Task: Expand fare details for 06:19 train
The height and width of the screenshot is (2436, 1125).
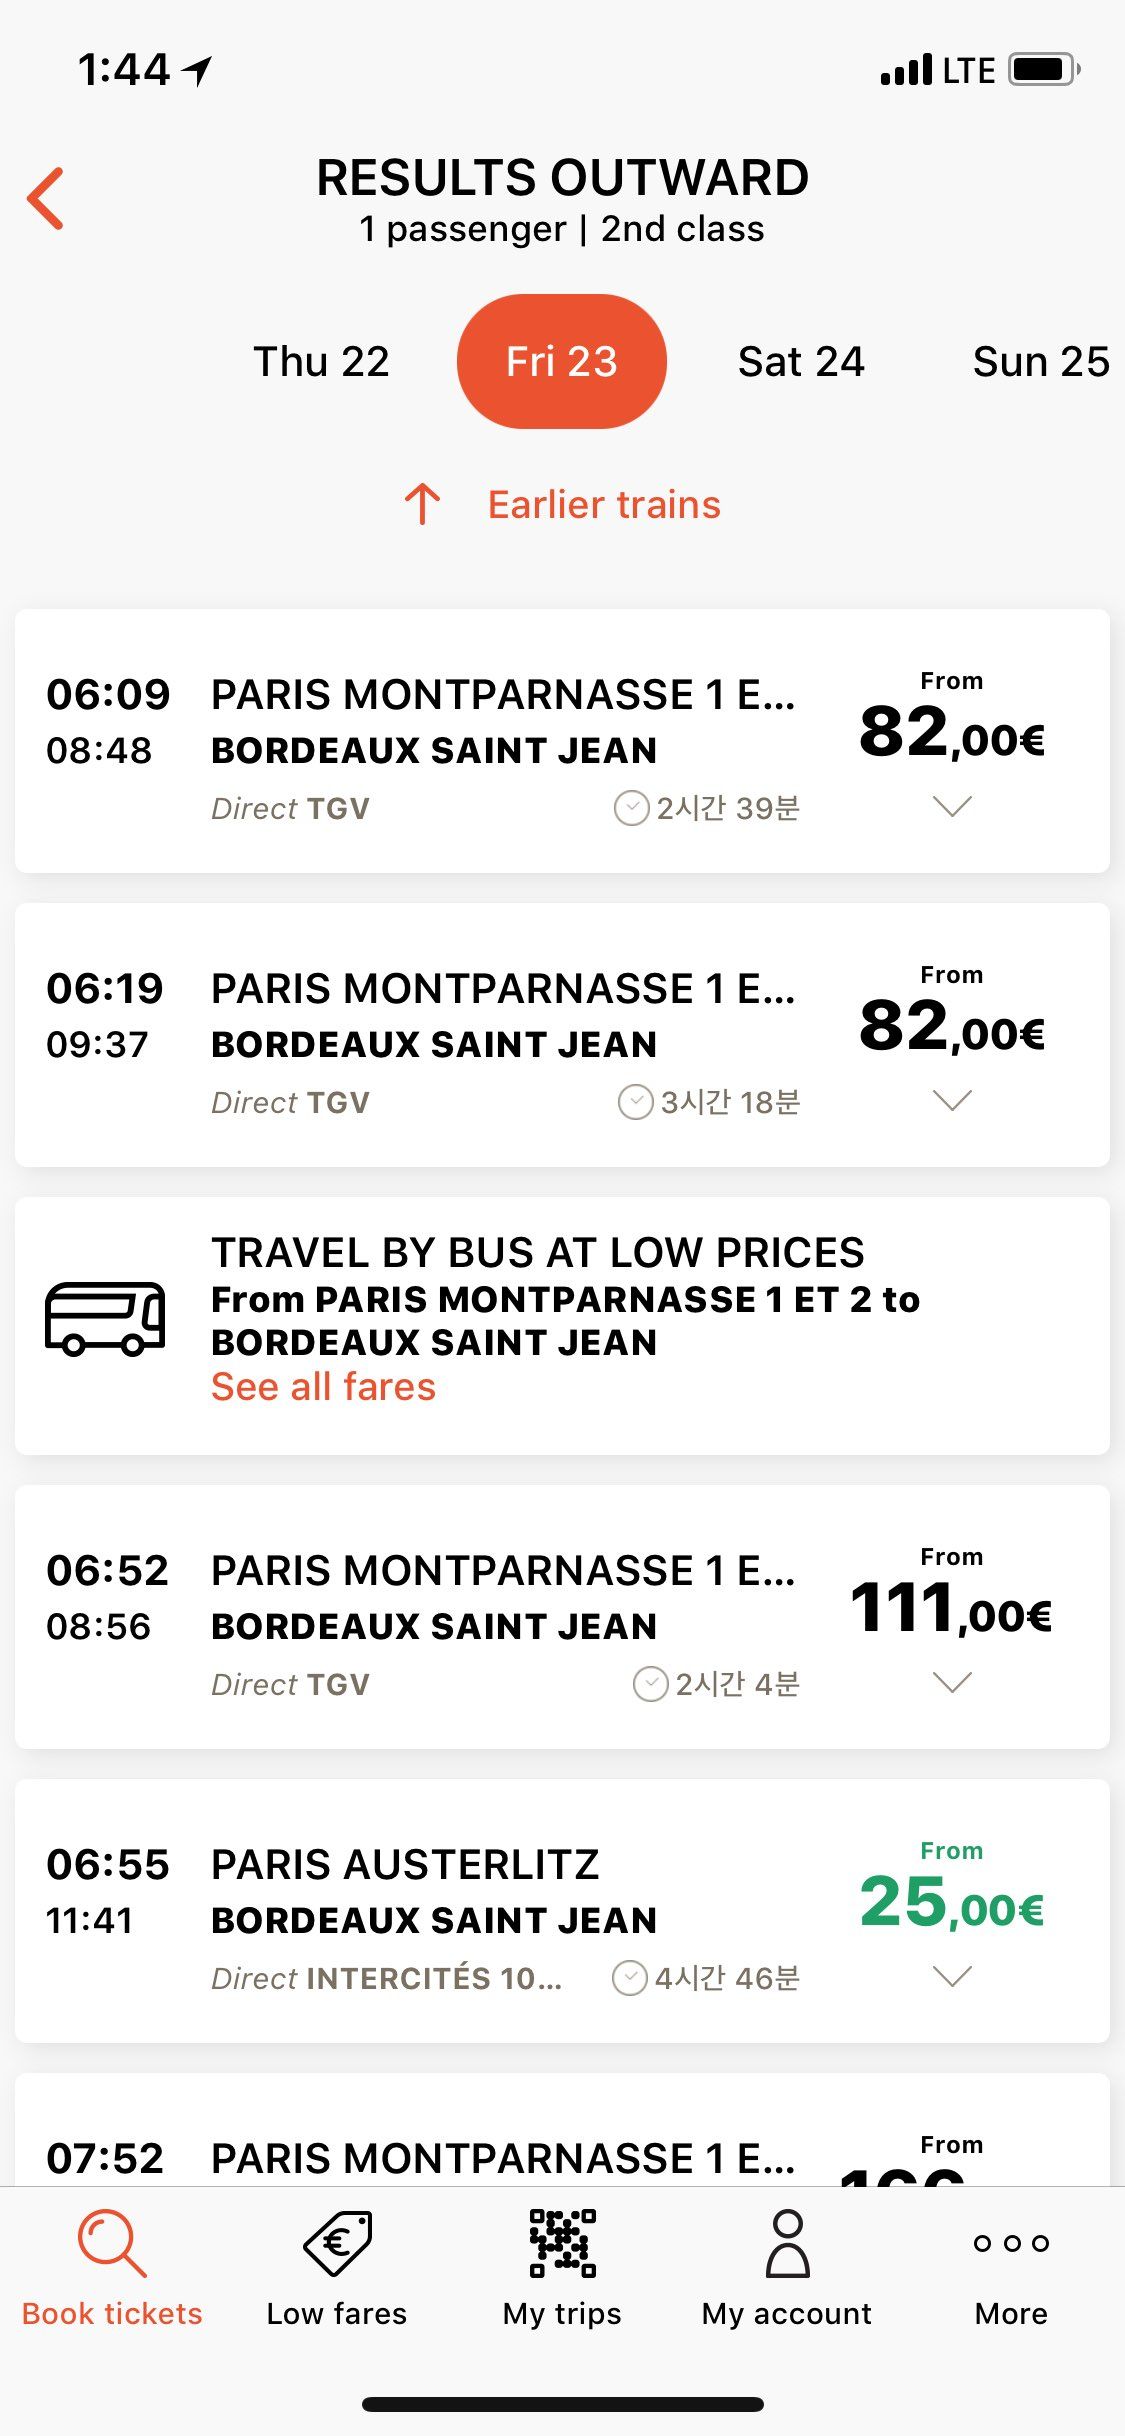Action: coord(952,1100)
